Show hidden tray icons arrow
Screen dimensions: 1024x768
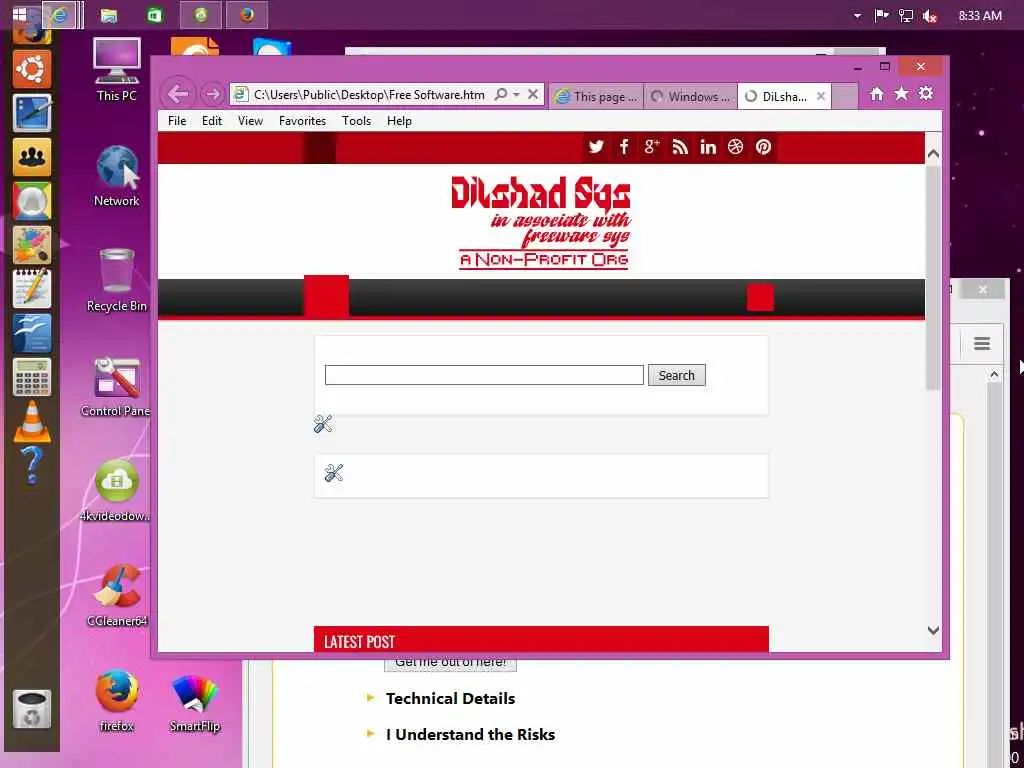coord(857,16)
